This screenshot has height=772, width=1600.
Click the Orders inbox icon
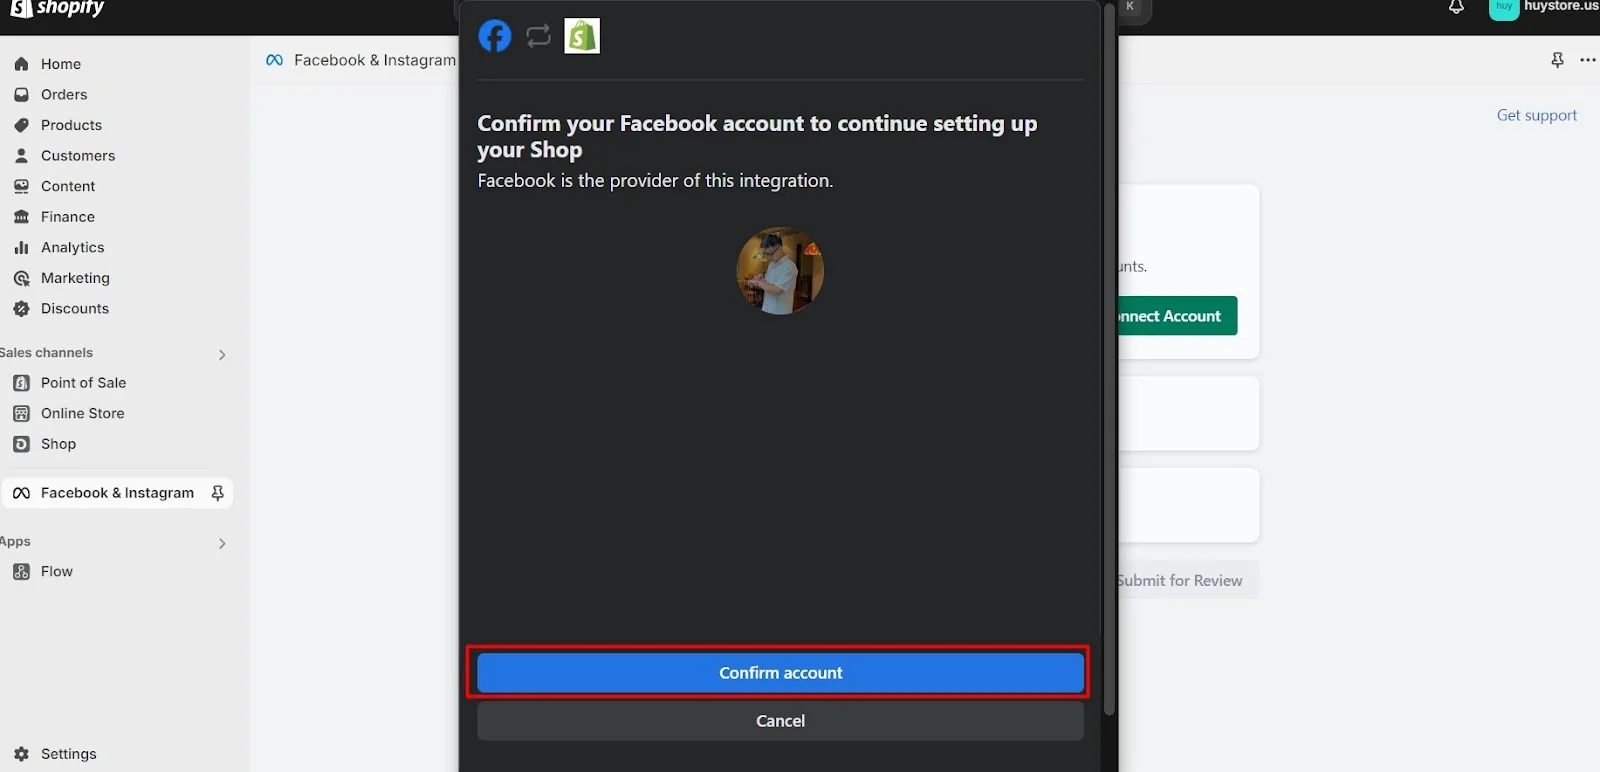point(21,95)
